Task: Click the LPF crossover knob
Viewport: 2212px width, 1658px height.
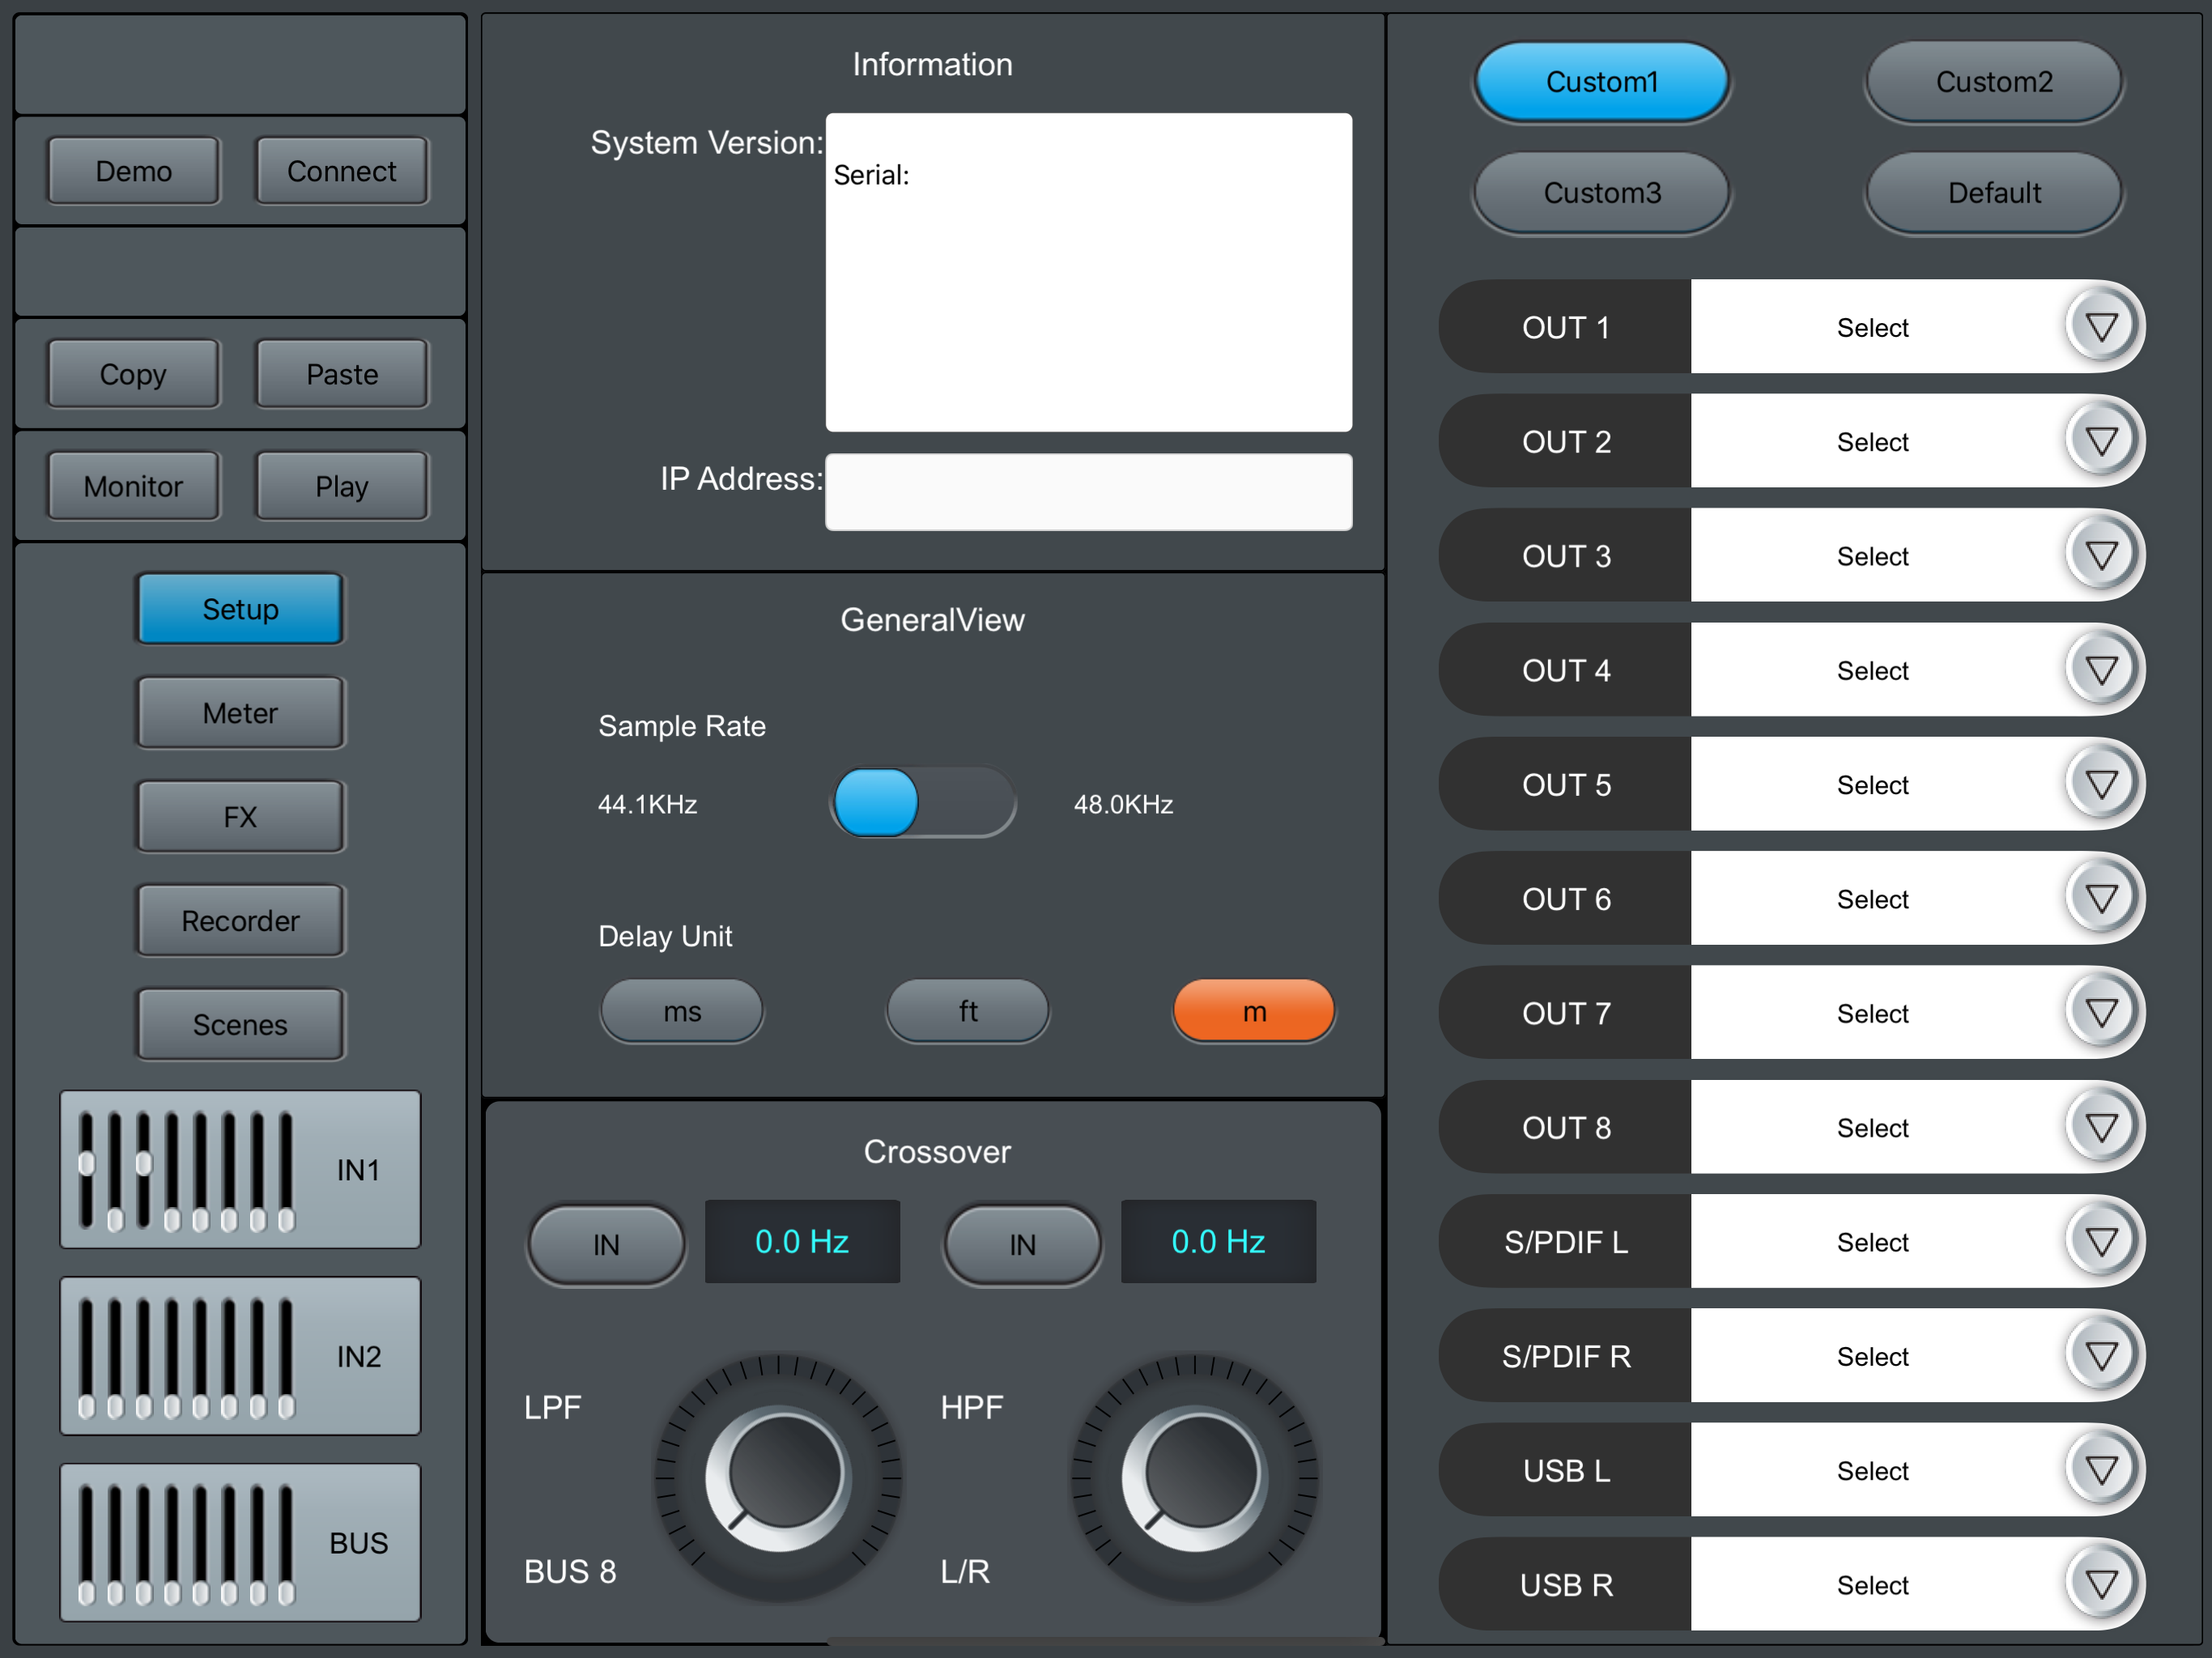Action: point(778,1477)
